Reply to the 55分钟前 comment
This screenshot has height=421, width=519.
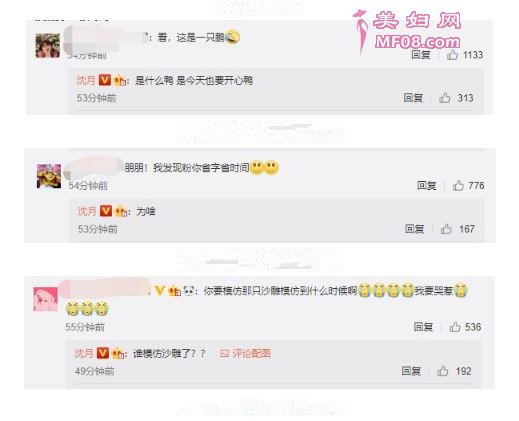tap(423, 327)
